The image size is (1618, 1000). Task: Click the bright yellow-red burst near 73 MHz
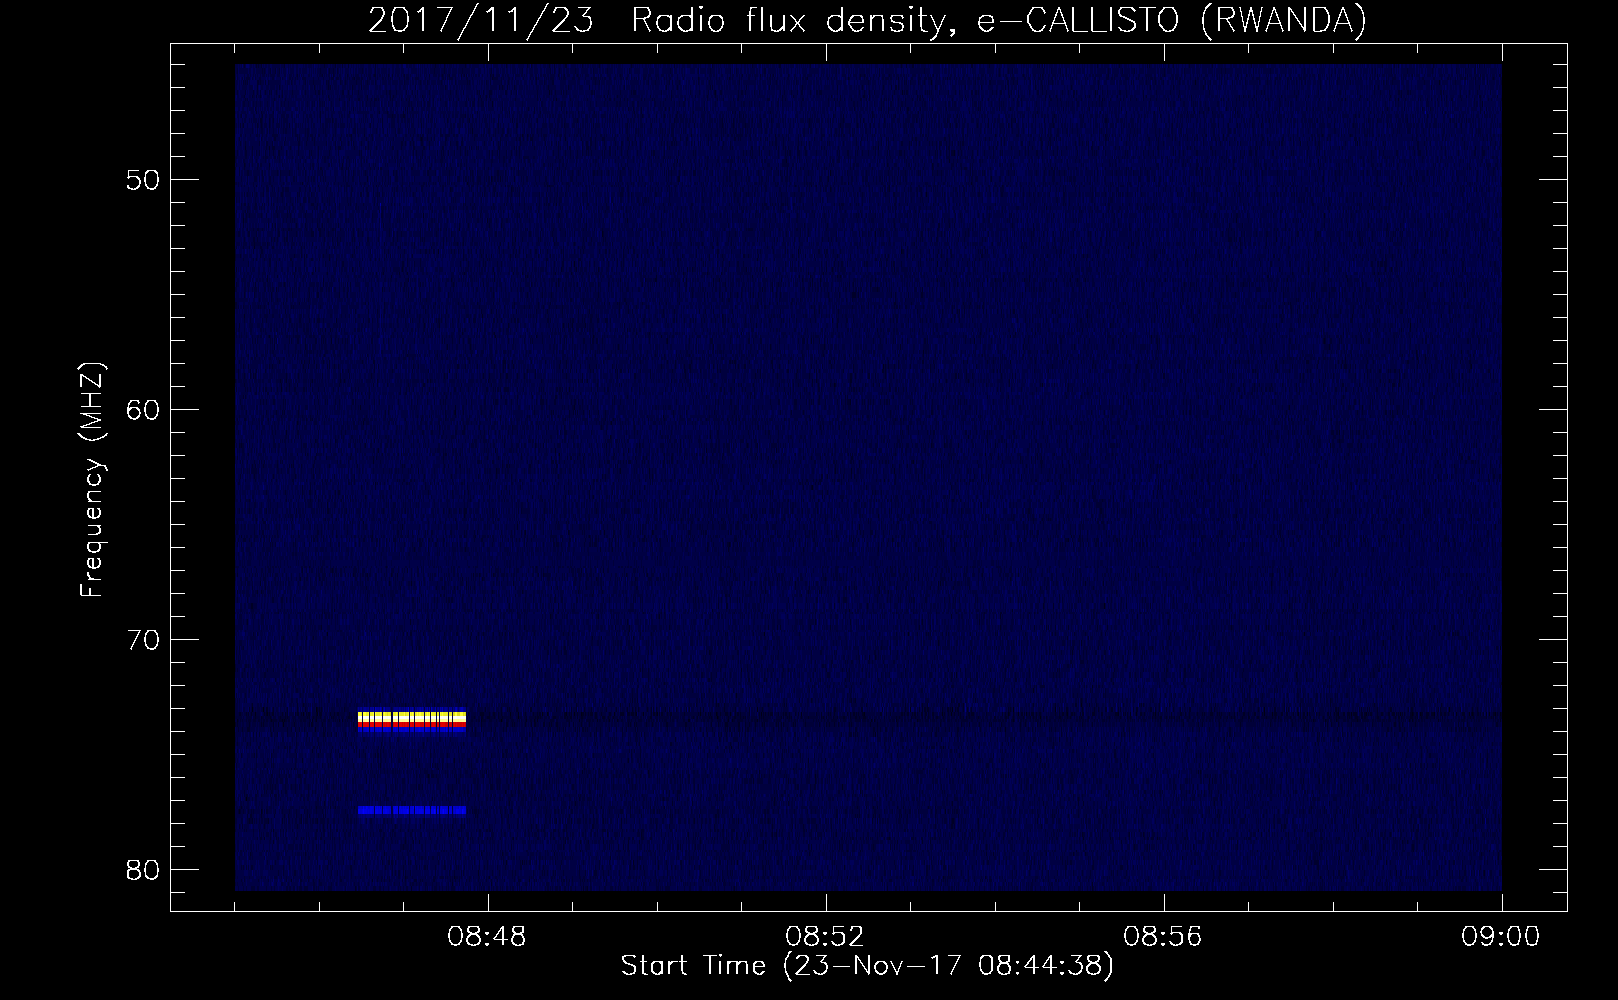point(412,721)
